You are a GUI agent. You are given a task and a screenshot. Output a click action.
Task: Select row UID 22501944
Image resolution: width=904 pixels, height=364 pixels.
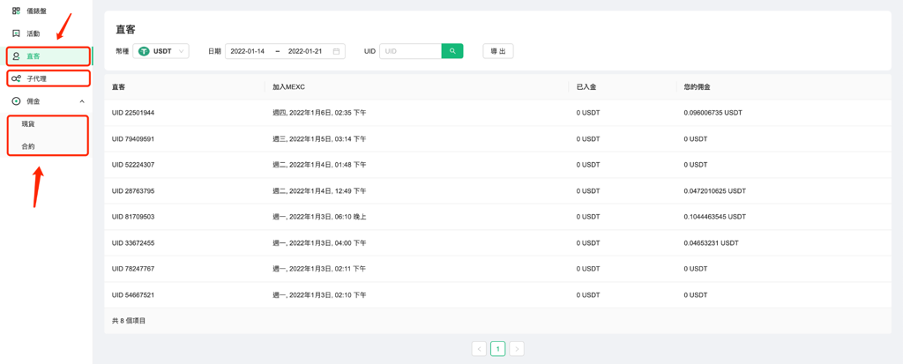tap(498, 113)
